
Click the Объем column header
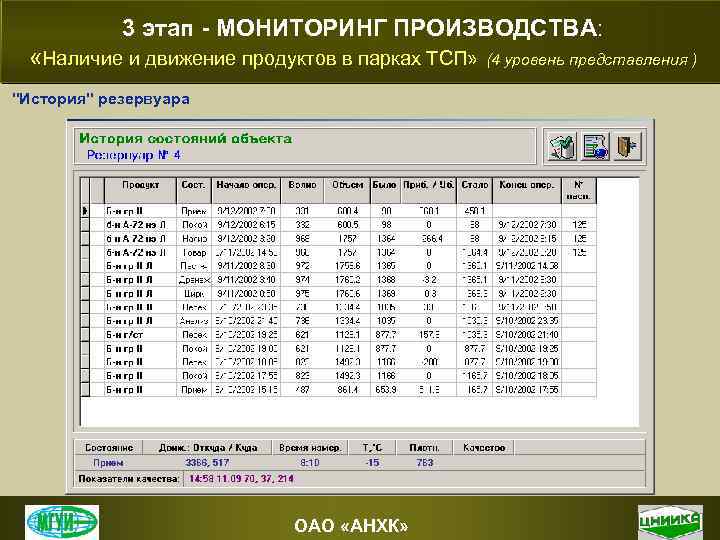tap(347, 191)
